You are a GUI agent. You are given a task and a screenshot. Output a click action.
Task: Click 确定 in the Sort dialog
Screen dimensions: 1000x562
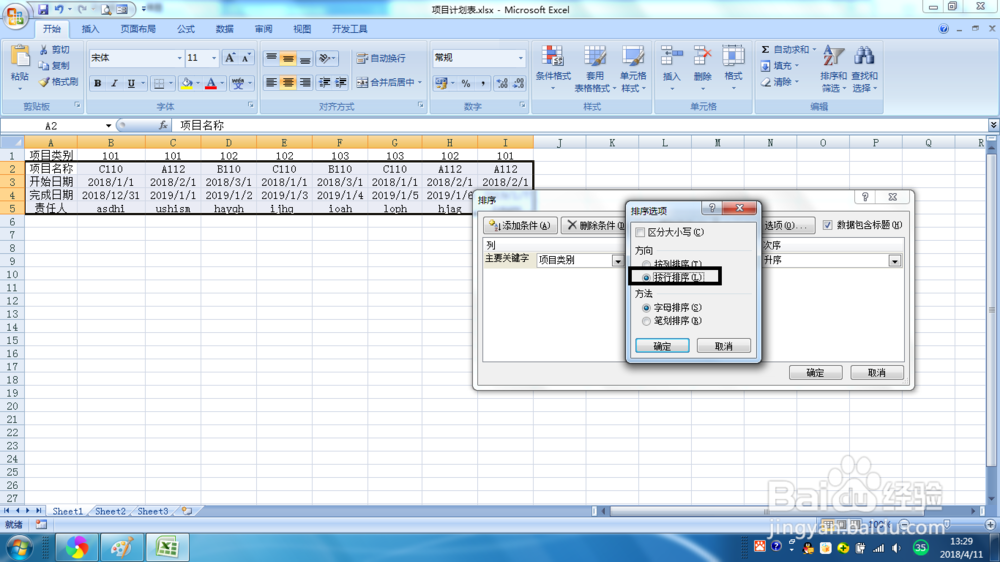815,373
